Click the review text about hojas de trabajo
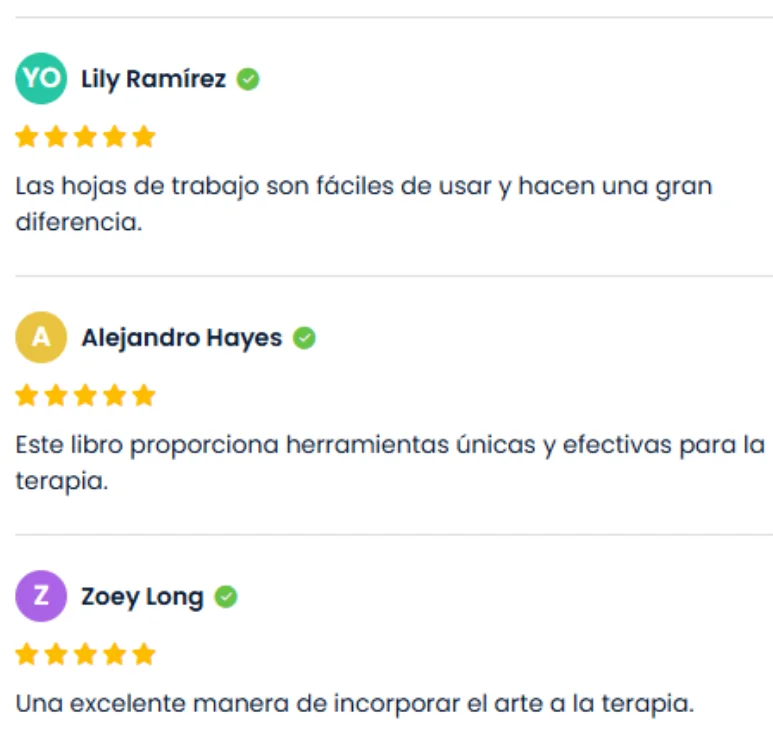Image resolution: width=773 pixels, height=755 pixels. (364, 204)
